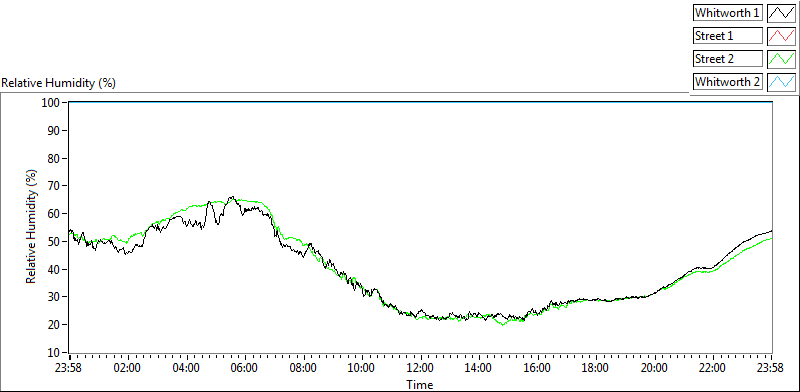Screen dimensions: 800x392
Task: Click the 10:00 time axis label
Action: tap(362, 368)
